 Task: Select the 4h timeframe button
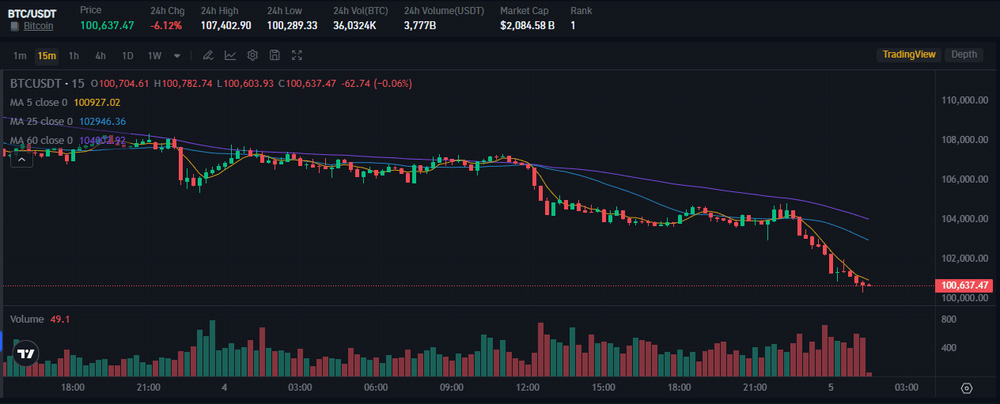pyautogui.click(x=100, y=55)
